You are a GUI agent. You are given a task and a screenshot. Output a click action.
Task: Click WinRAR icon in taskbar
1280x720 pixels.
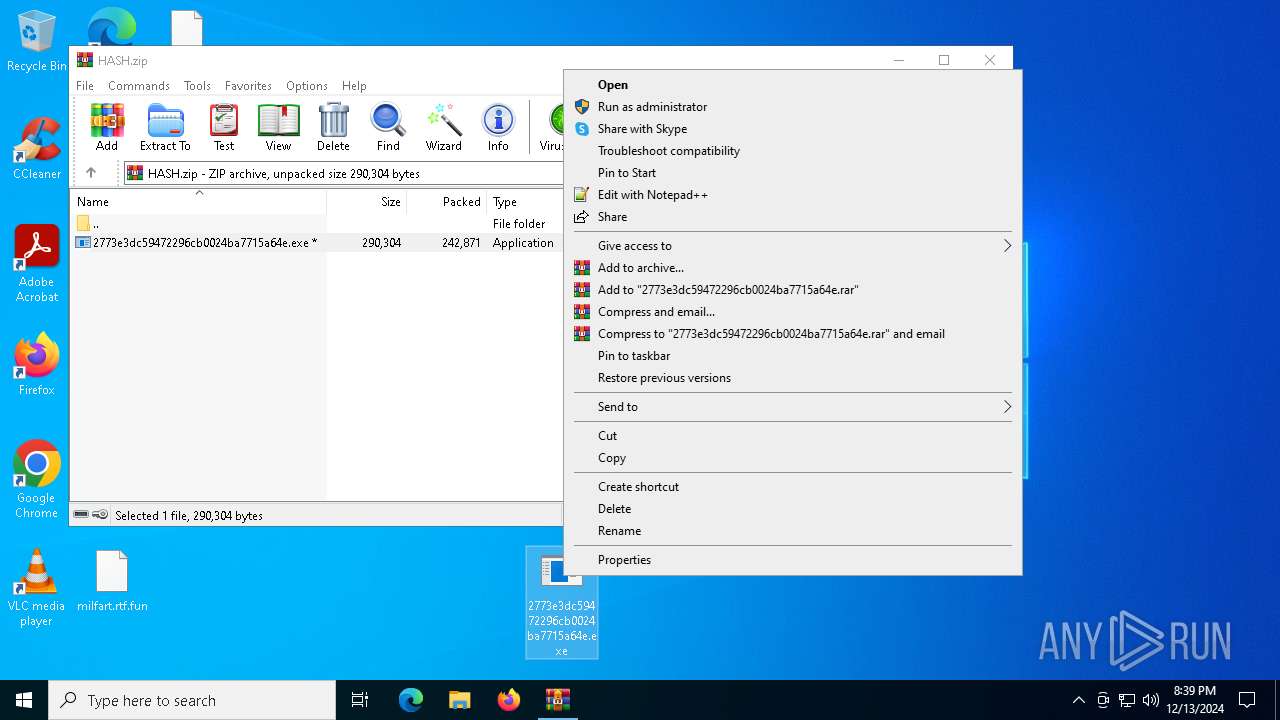(557, 700)
